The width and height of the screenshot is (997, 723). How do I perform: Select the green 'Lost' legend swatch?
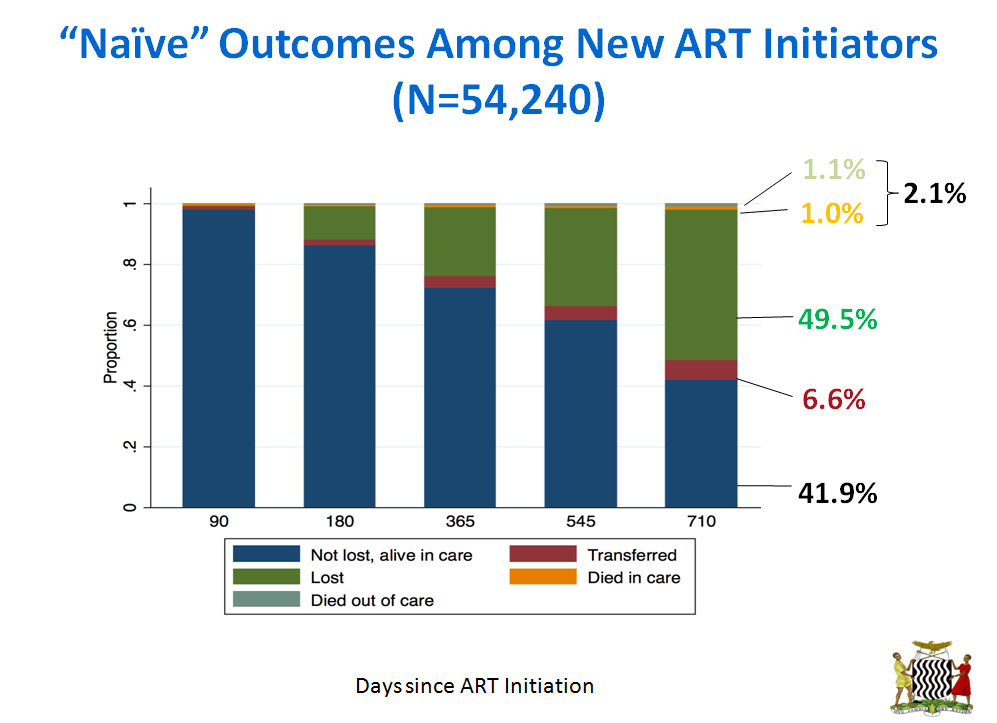coord(266,577)
